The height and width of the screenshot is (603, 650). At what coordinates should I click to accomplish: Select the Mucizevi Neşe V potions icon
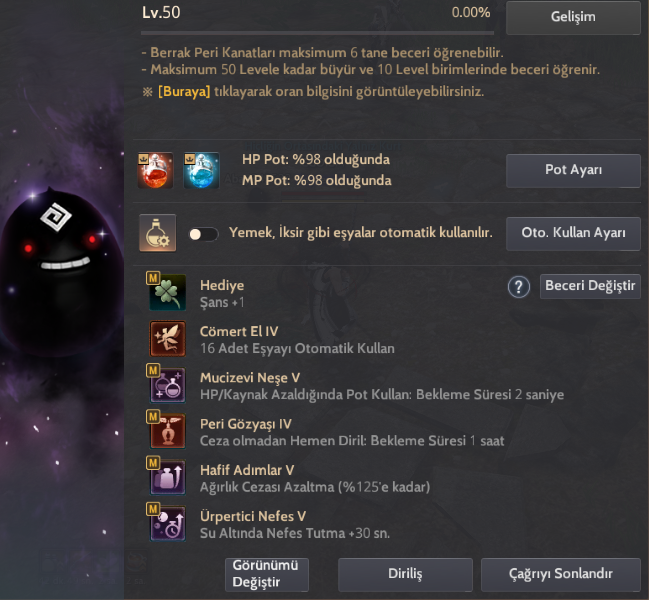(167, 385)
